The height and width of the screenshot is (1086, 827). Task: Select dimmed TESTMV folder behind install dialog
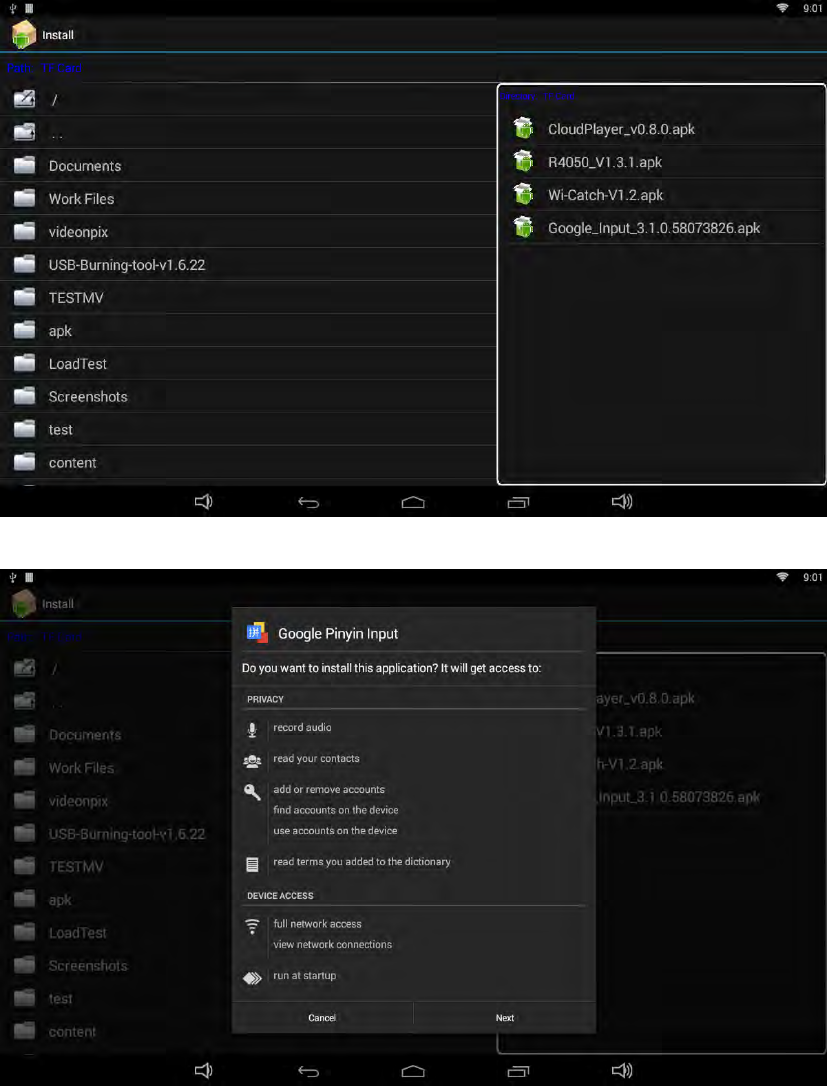116,867
